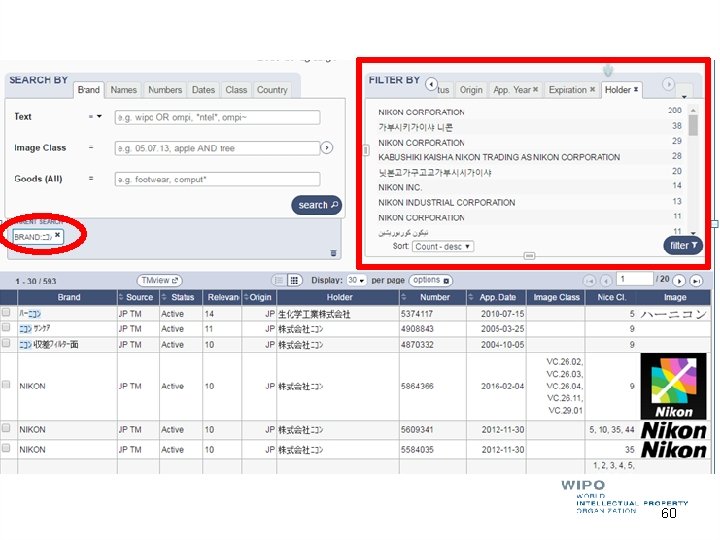This screenshot has height=540, width=720.
Task: Check the box for NIKON row 5584035
Action: [6, 448]
